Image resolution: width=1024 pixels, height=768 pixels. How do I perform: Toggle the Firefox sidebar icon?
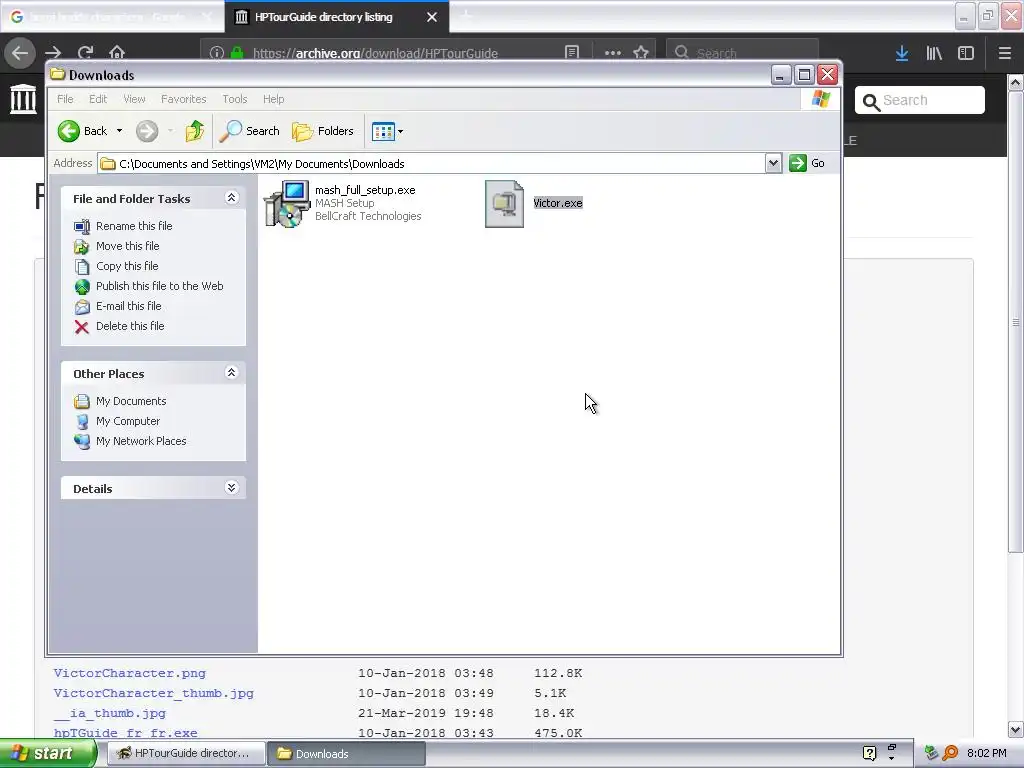point(966,53)
